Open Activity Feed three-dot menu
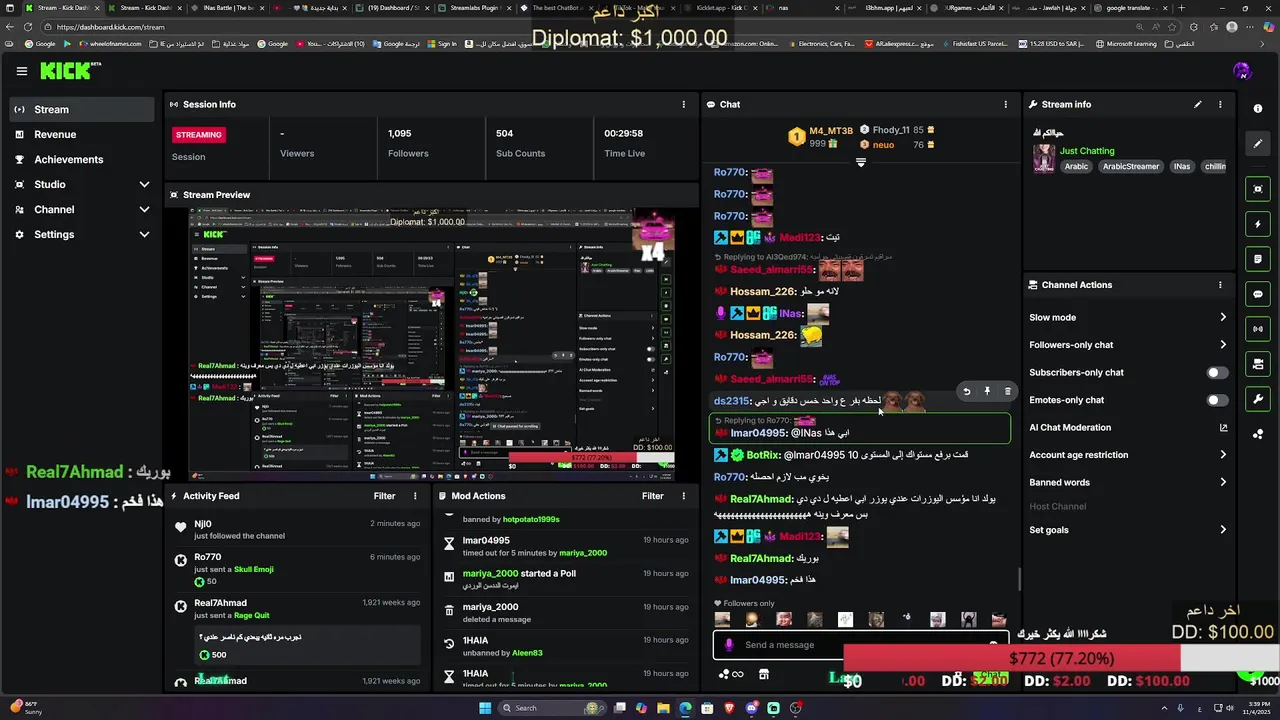Viewport: 1280px width, 720px height. click(x=415, y=496)
